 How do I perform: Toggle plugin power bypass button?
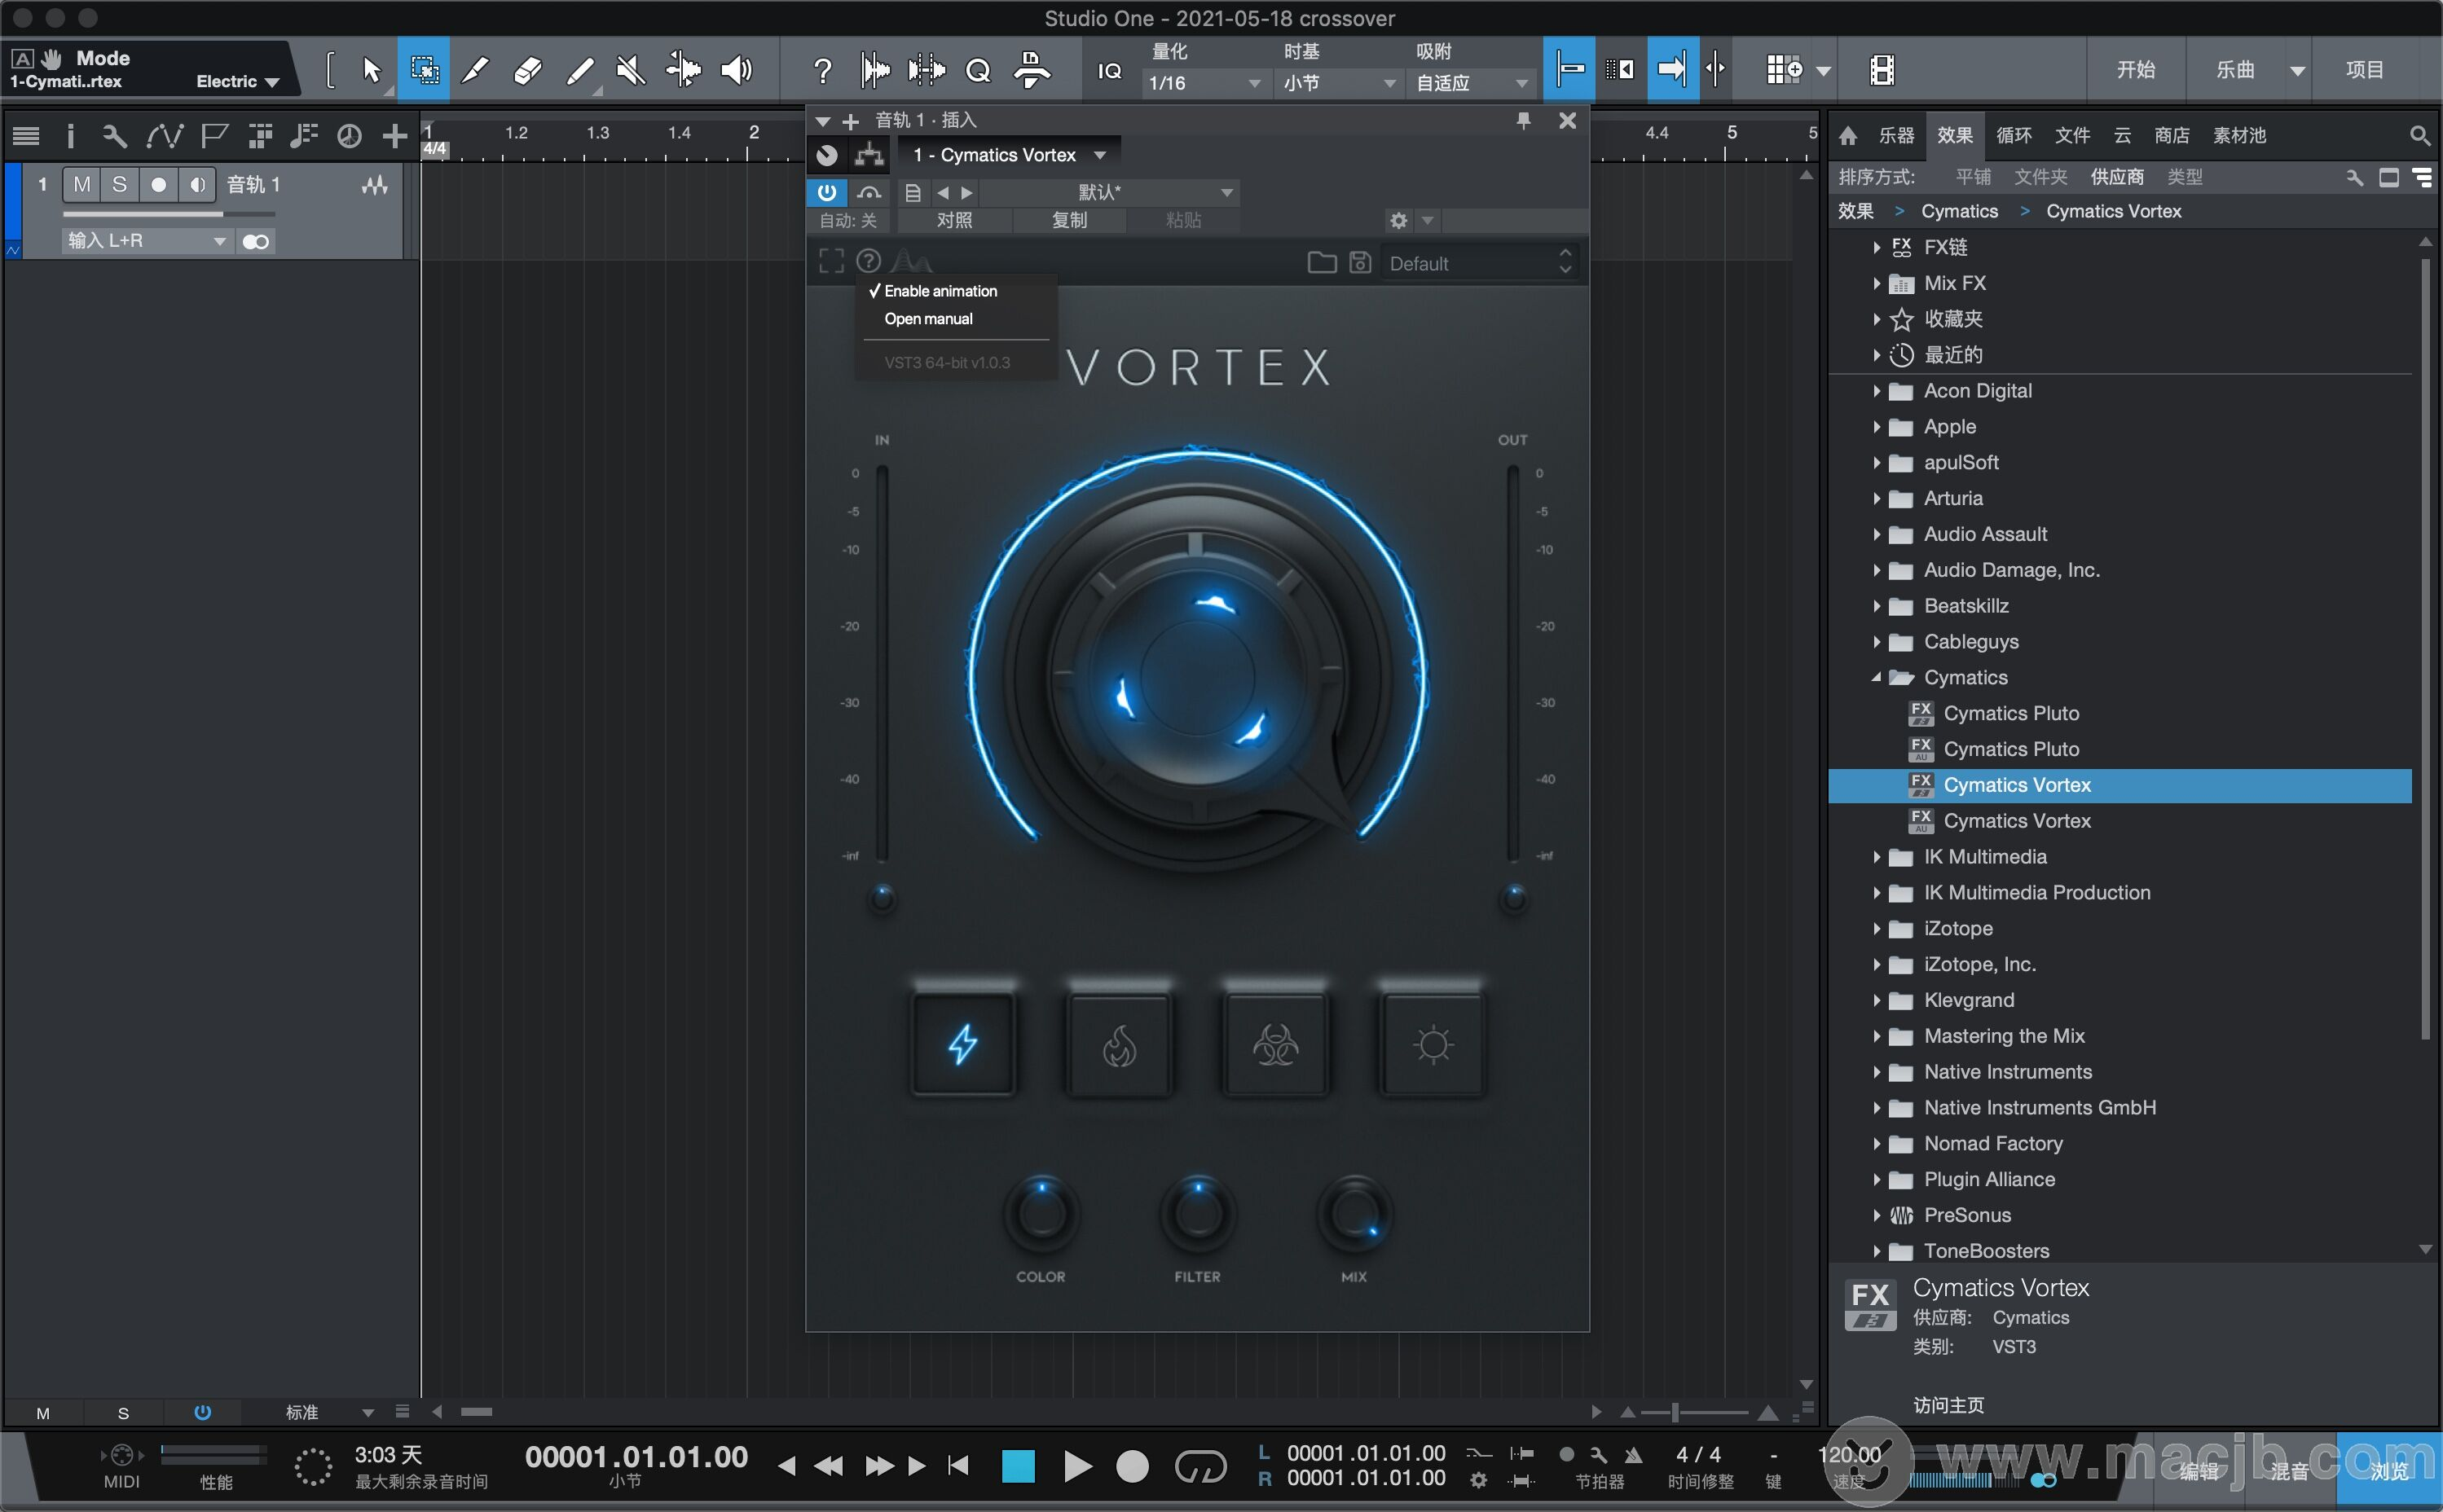(x=826, y=192)
